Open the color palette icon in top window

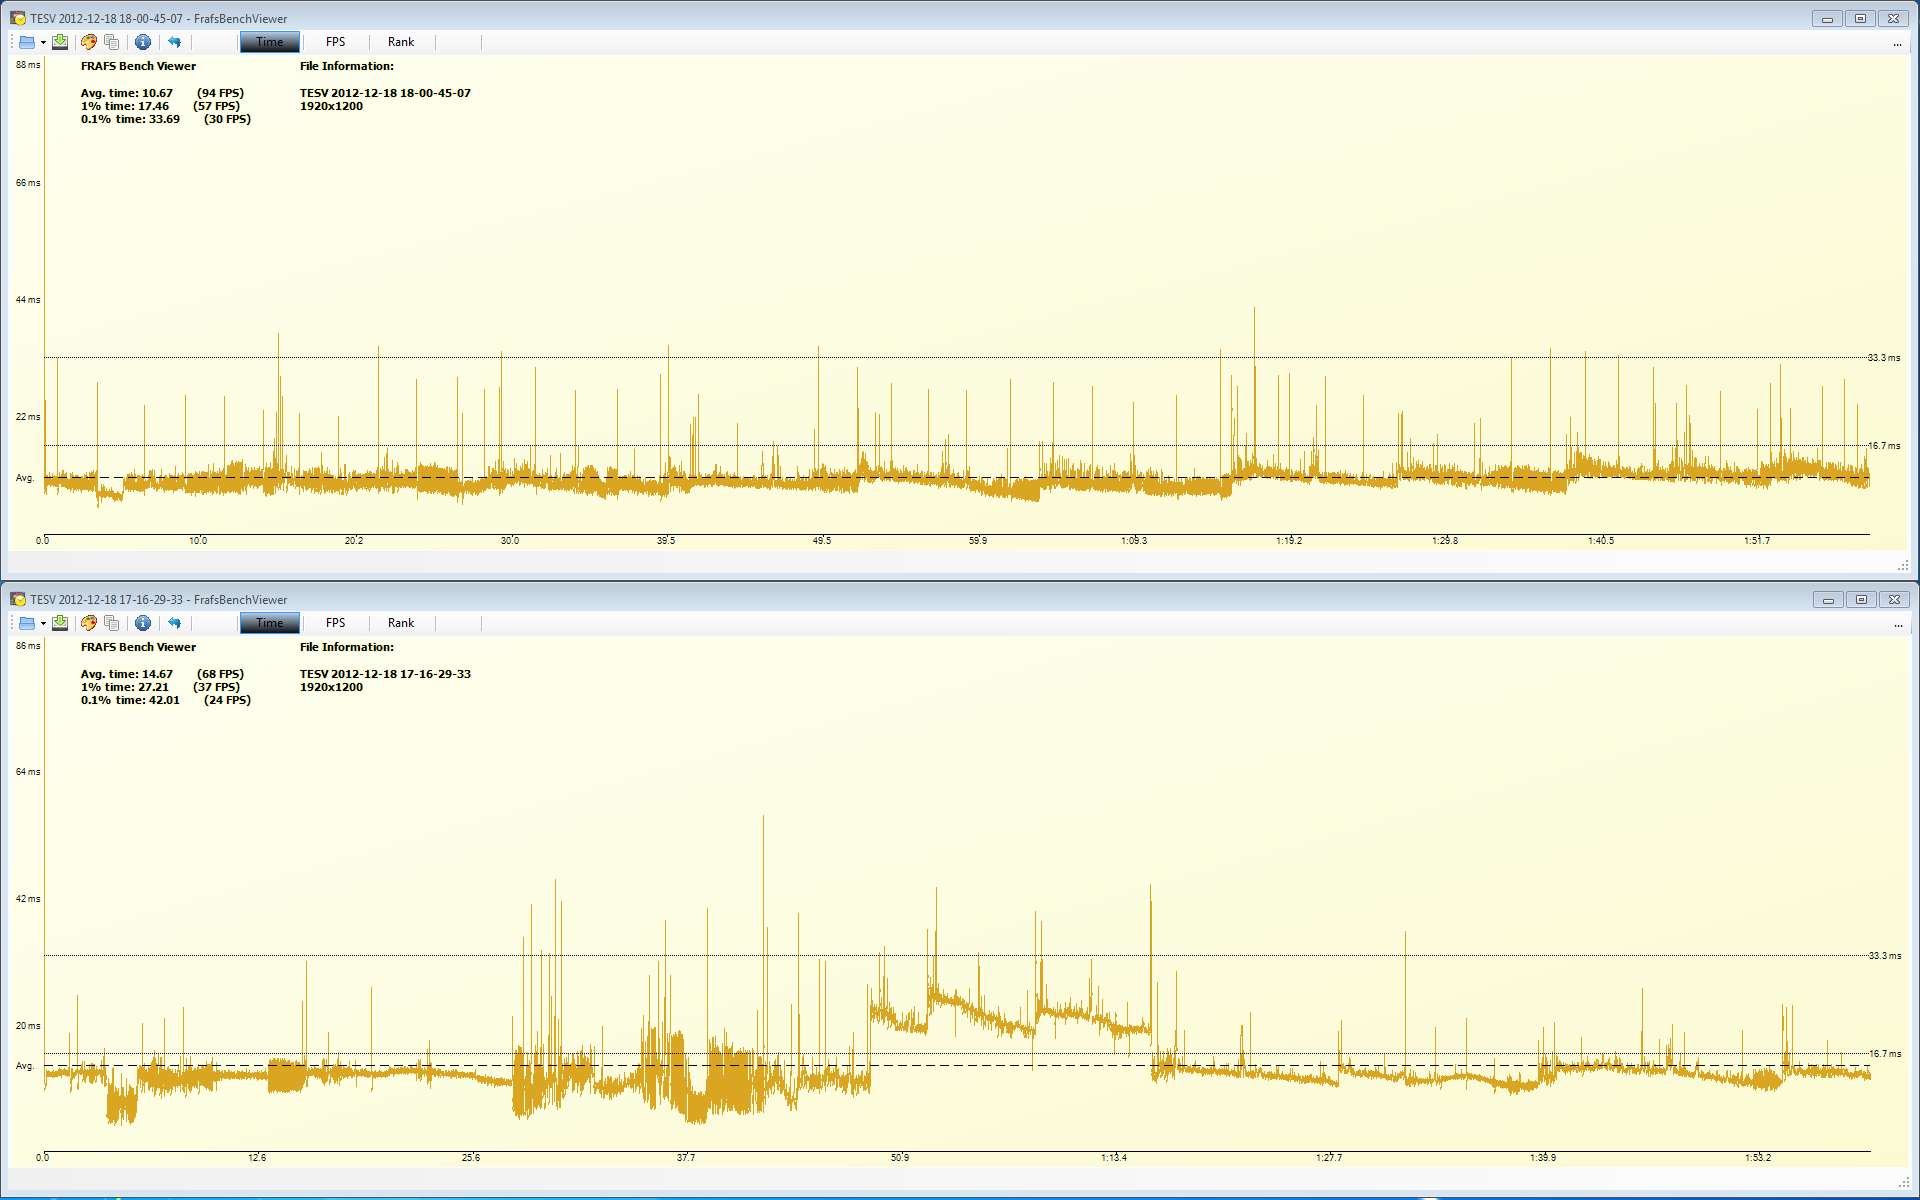tap(89, 42)
